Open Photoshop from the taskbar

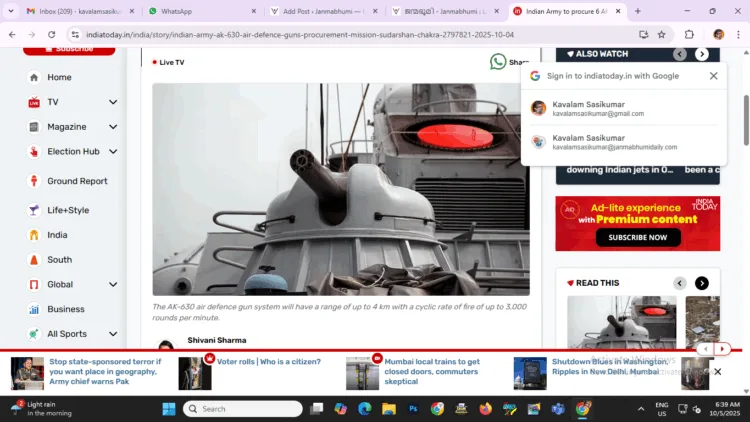click(412, 408)
